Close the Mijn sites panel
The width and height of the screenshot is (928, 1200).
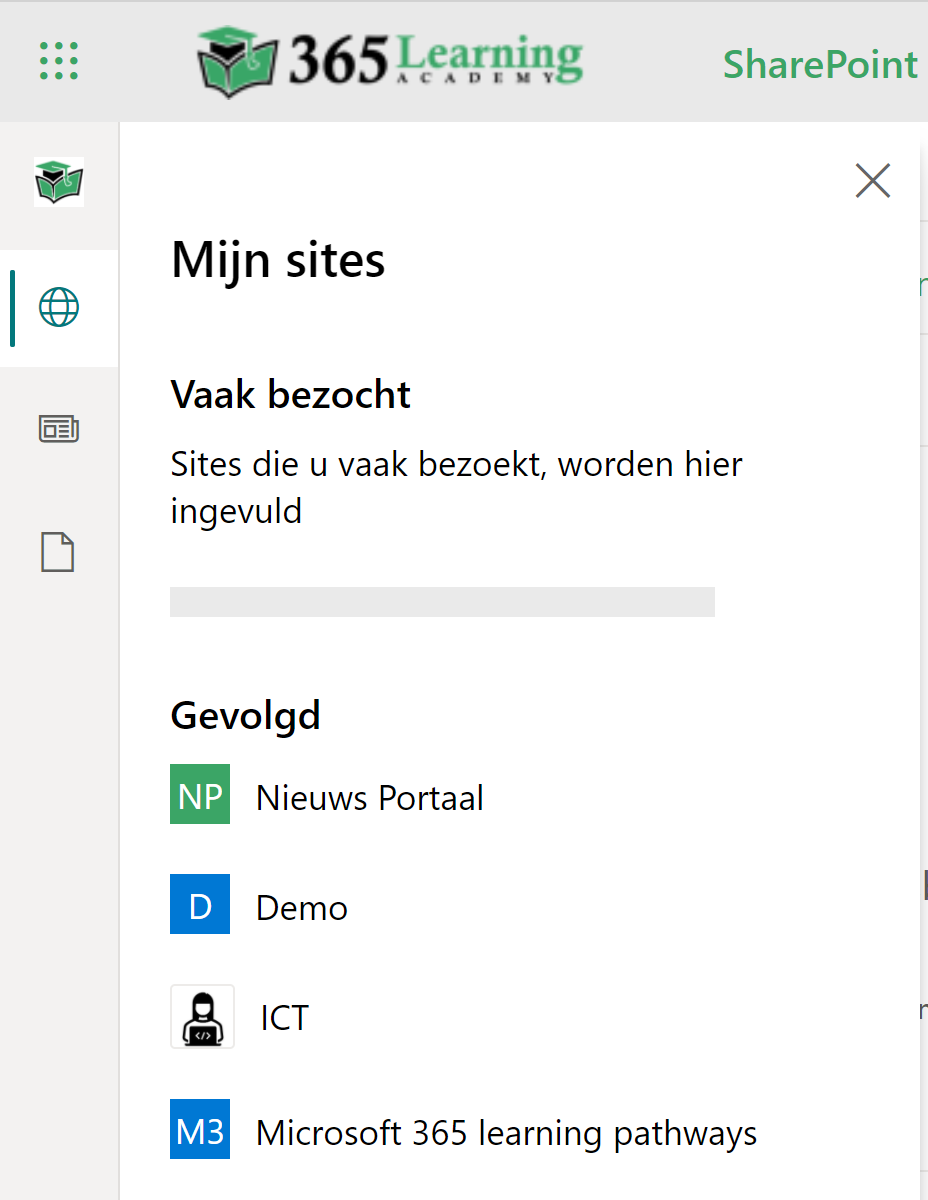point(873,181)
